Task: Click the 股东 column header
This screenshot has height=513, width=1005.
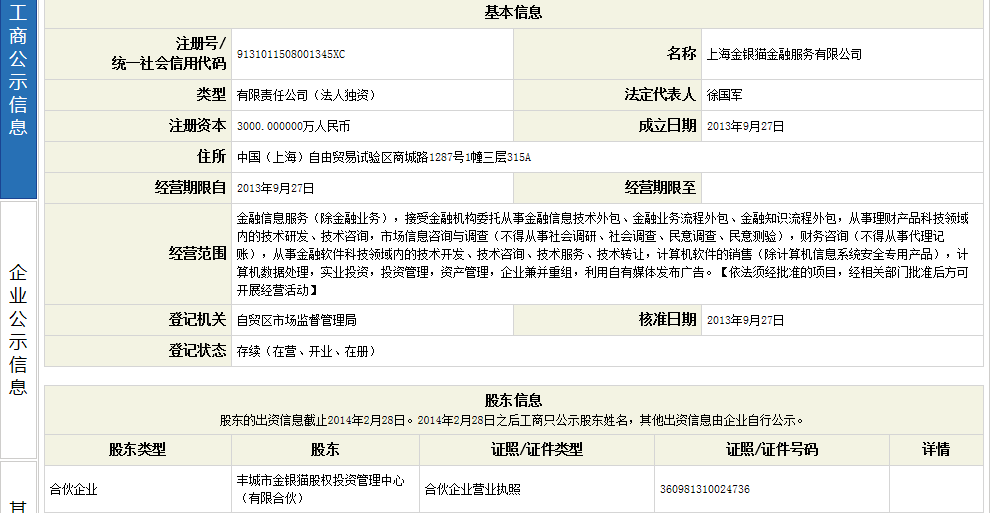Action: pyautogui.click(x=325, y=450)
